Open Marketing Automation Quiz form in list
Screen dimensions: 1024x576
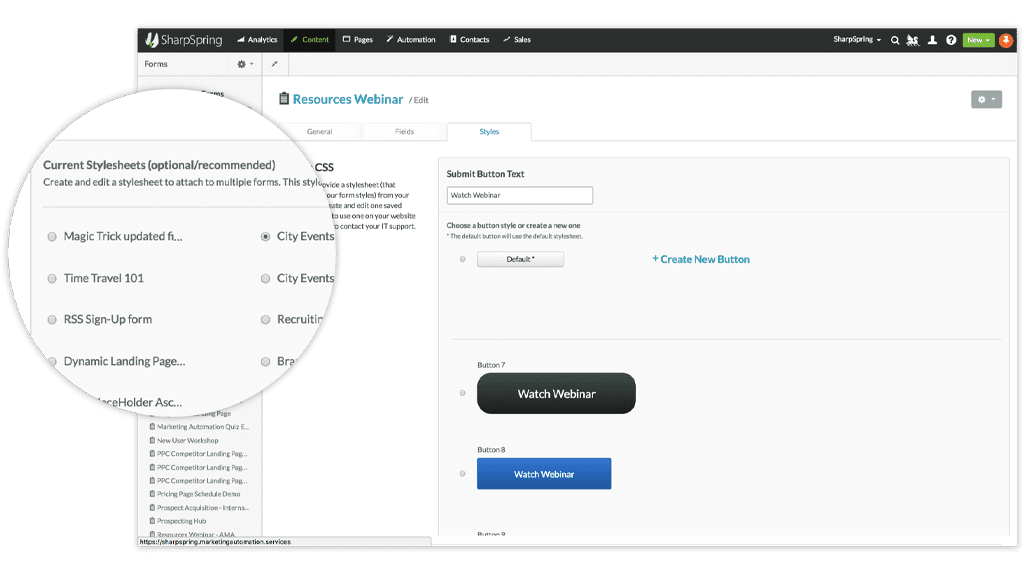tap(199, 427)
